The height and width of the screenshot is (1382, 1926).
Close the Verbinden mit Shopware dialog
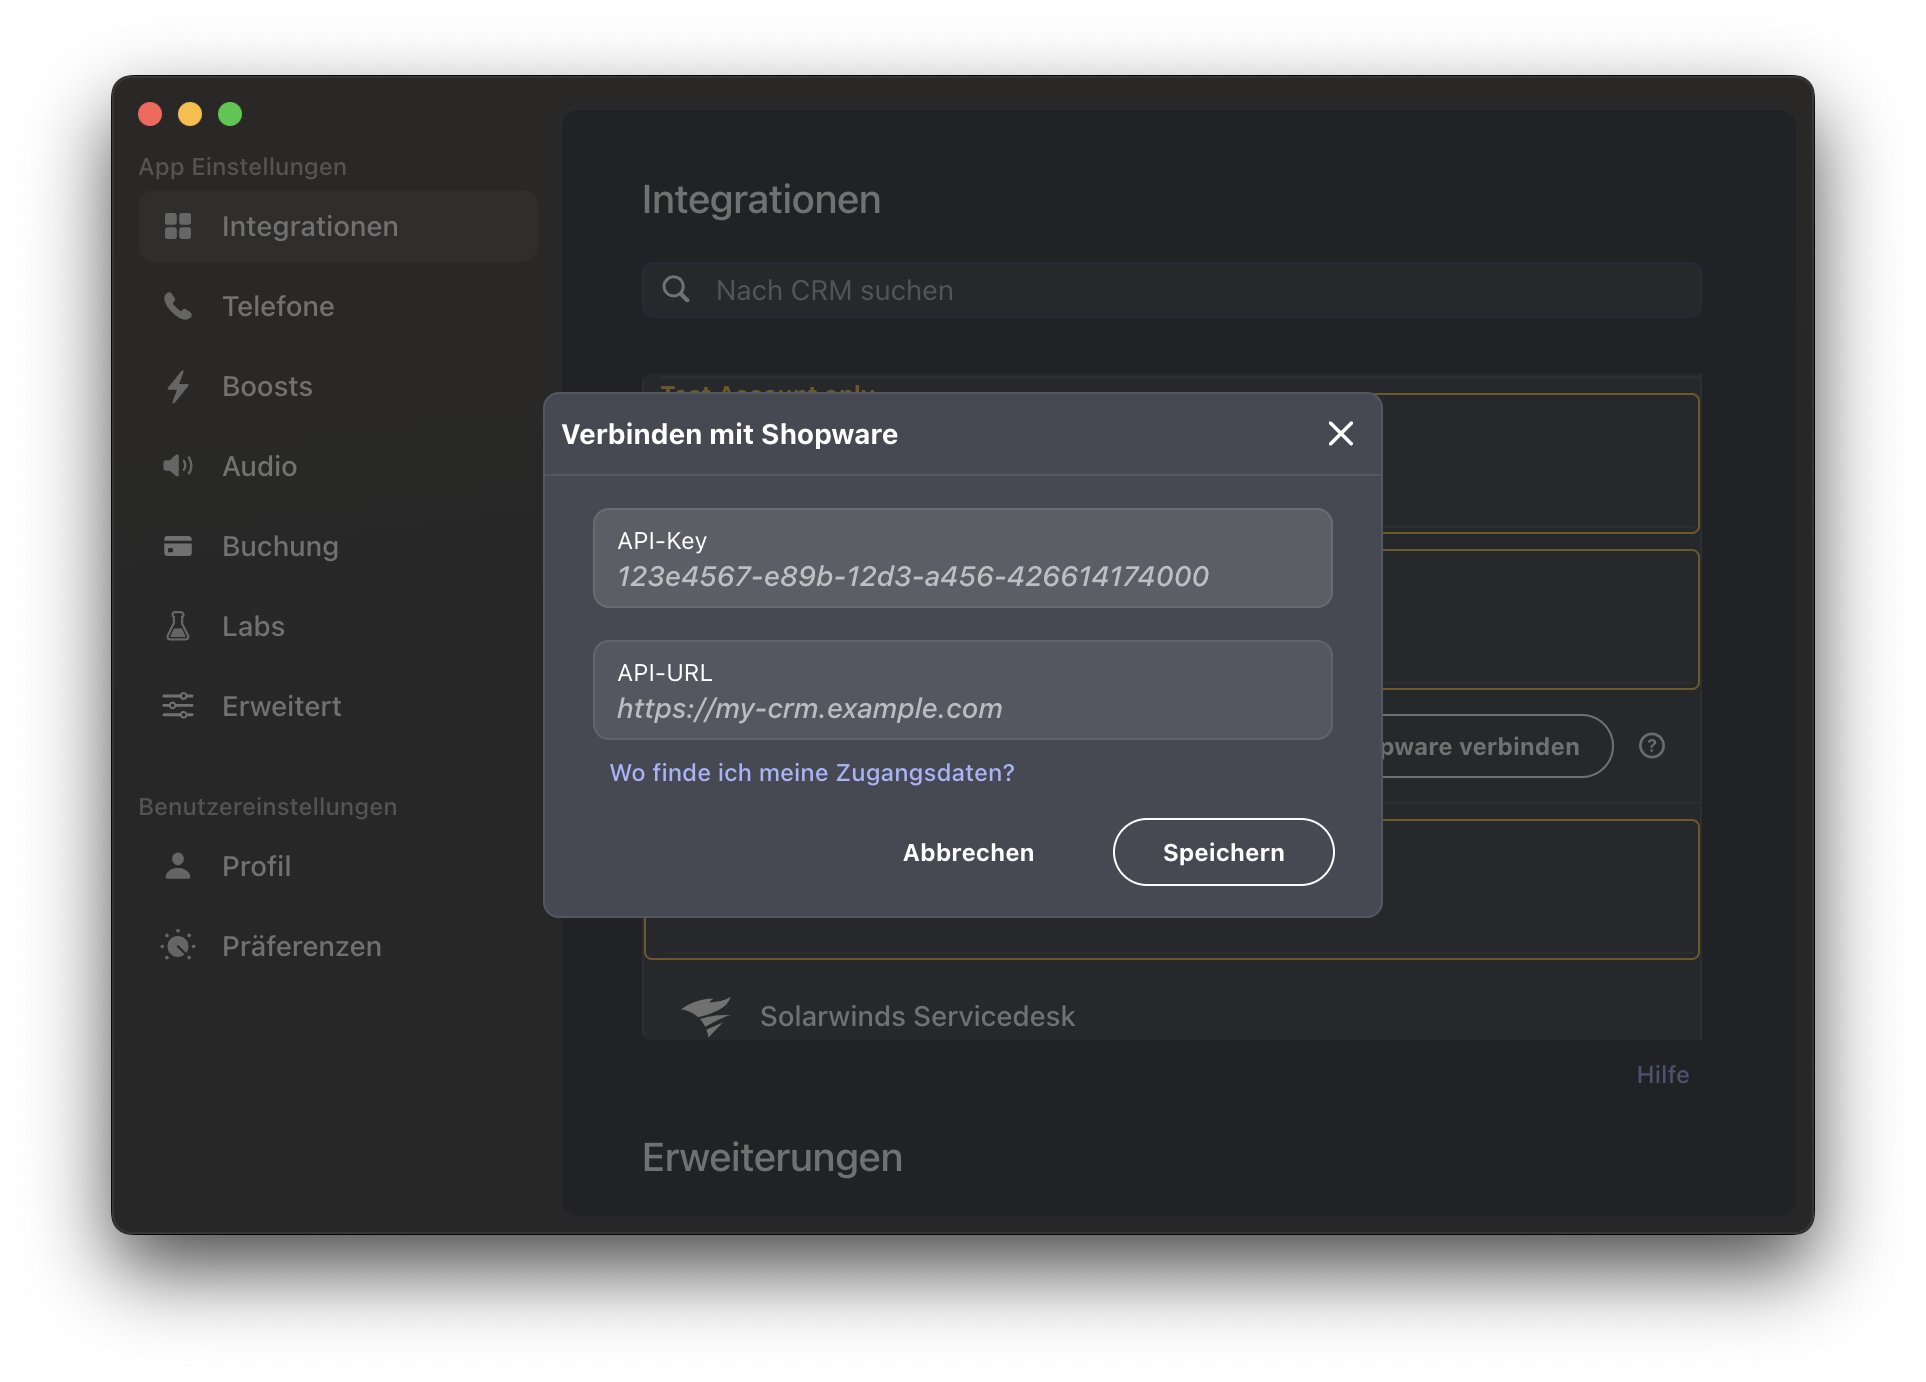(x=1340, y=434)
